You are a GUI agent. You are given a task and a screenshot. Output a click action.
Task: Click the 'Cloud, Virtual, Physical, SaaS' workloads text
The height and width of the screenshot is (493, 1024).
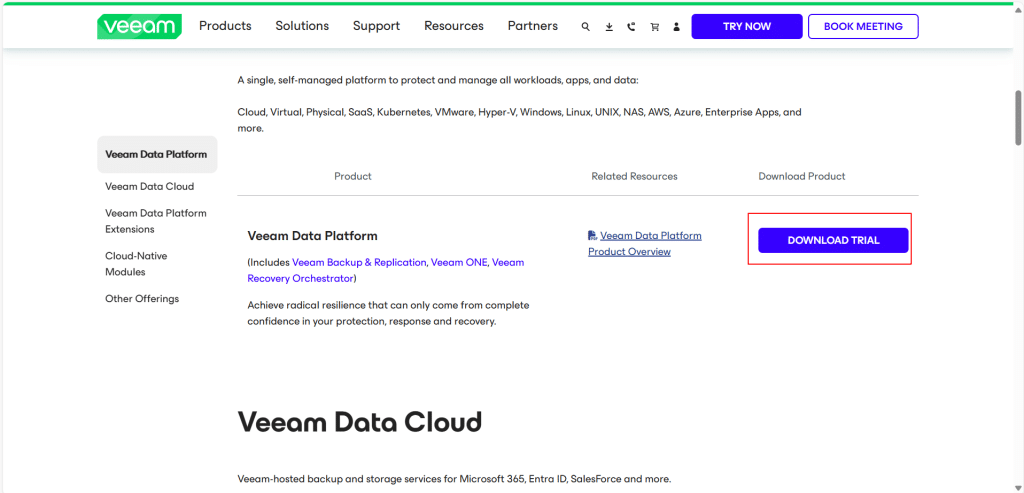point(519,120)
